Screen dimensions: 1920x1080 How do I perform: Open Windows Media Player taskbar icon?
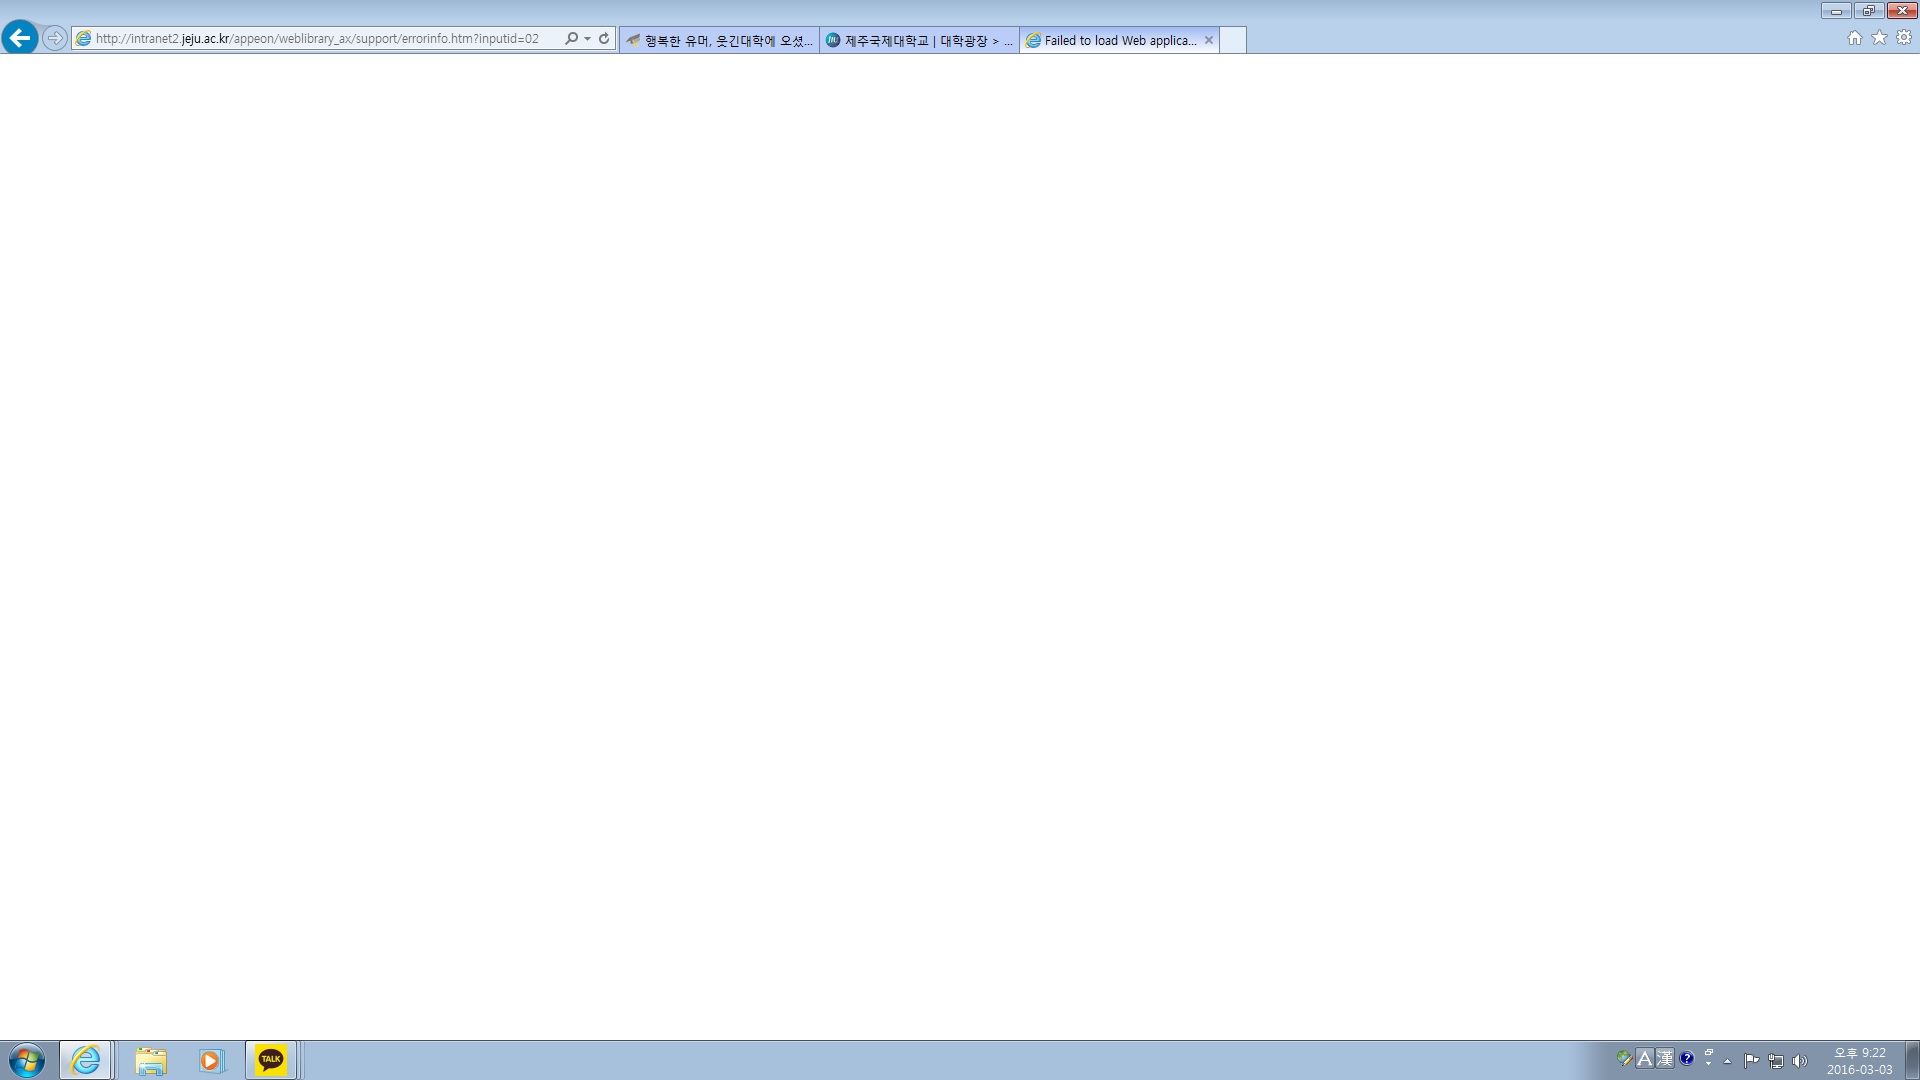(x=210, y=1060)
